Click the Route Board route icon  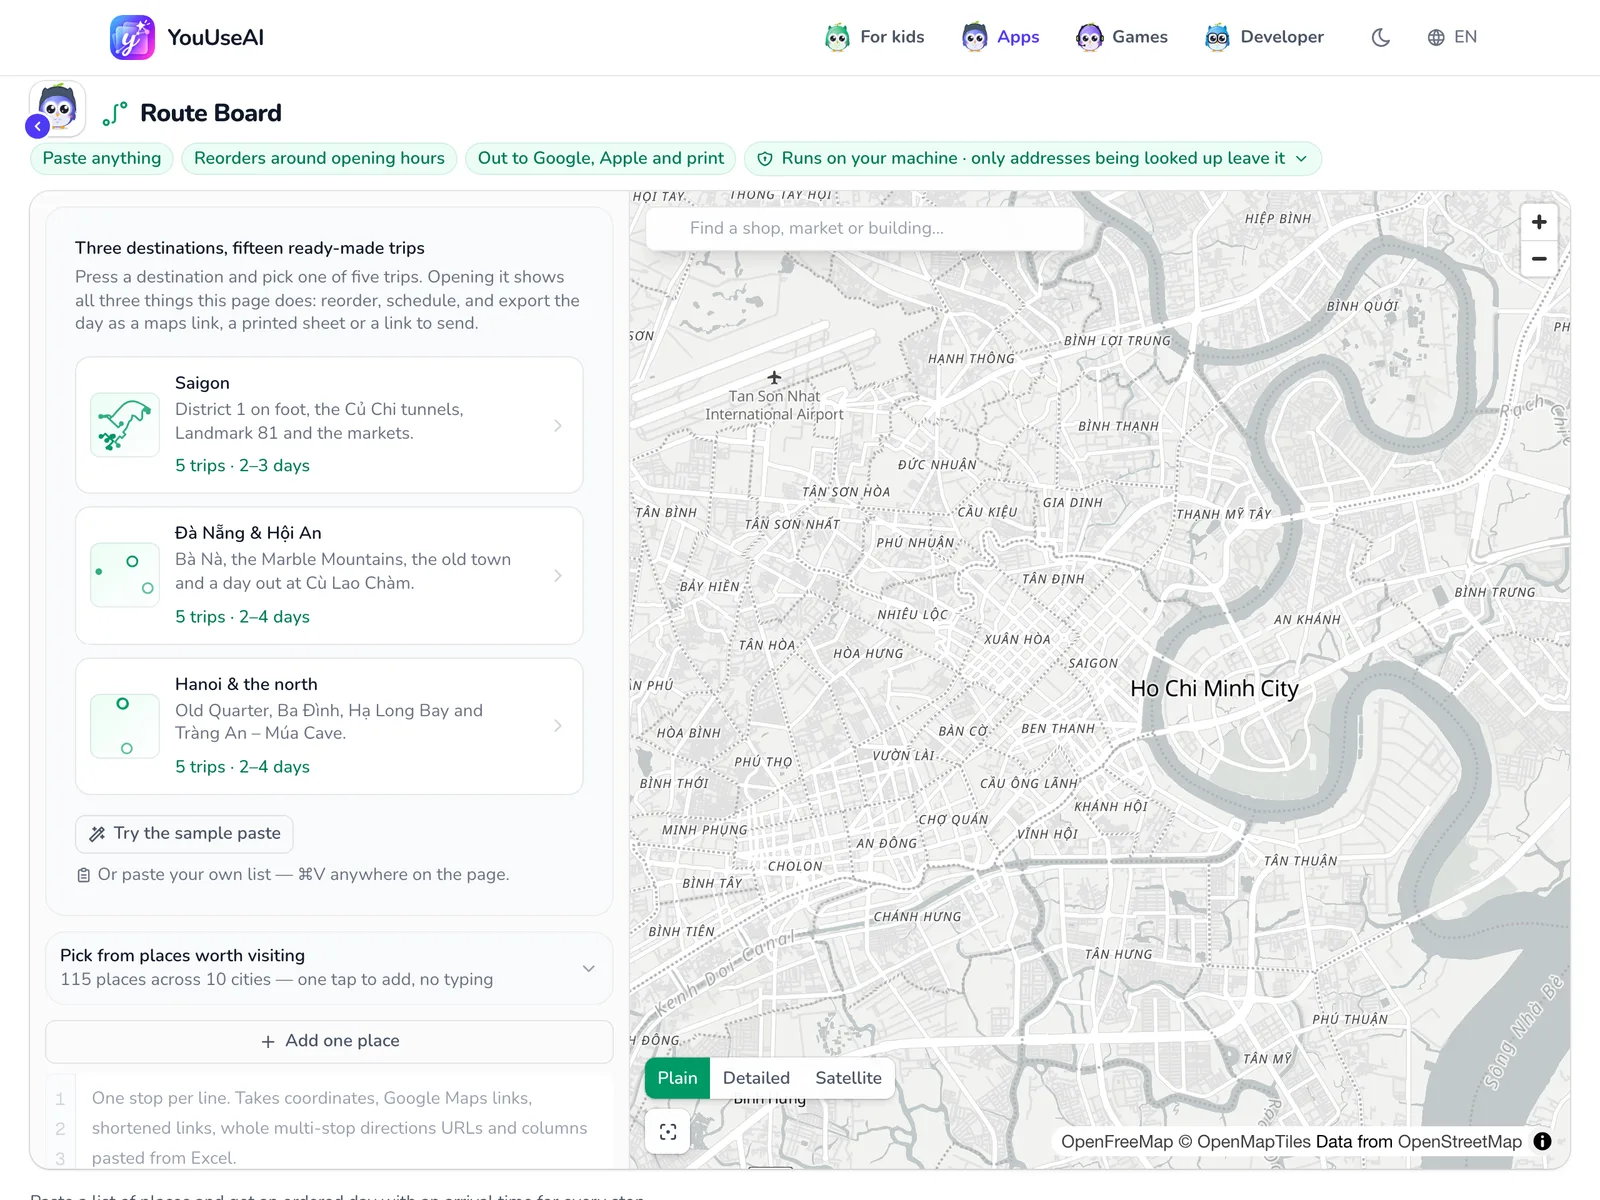click(115, 113)
